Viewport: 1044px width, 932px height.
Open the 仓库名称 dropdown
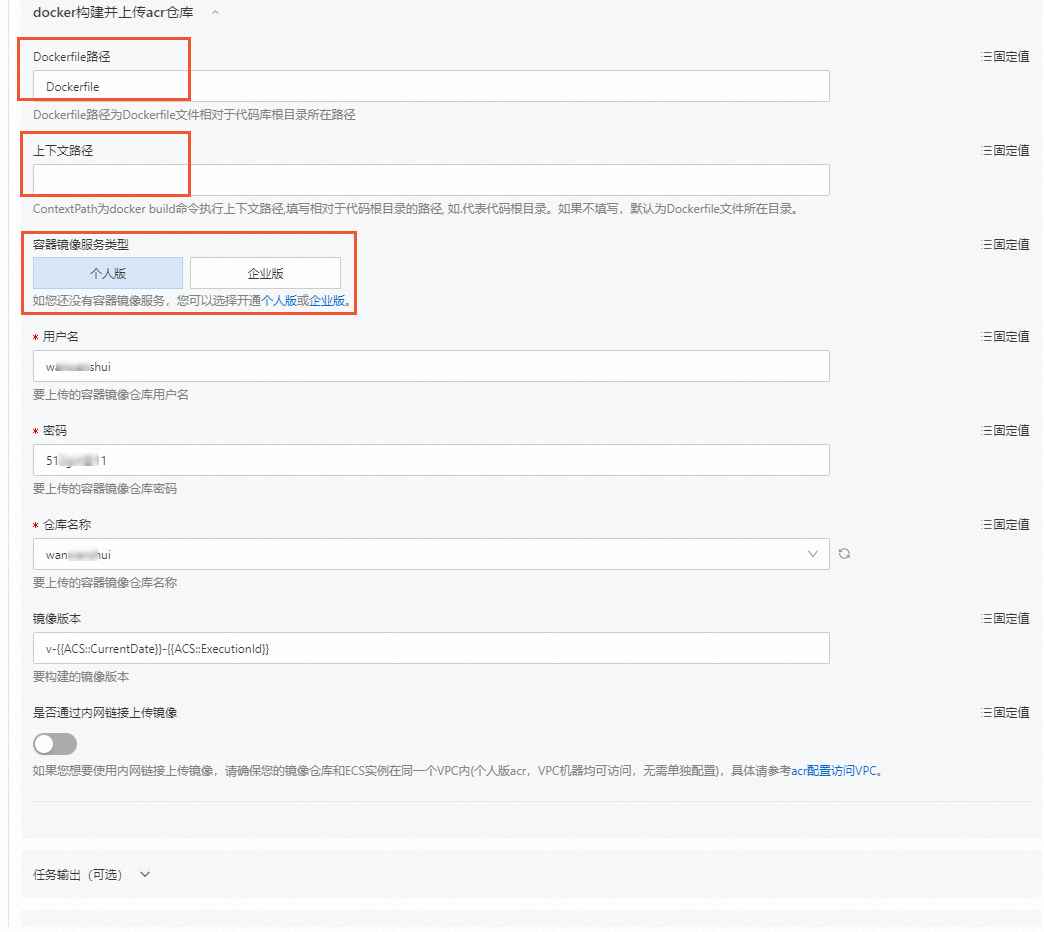(431, 554)
